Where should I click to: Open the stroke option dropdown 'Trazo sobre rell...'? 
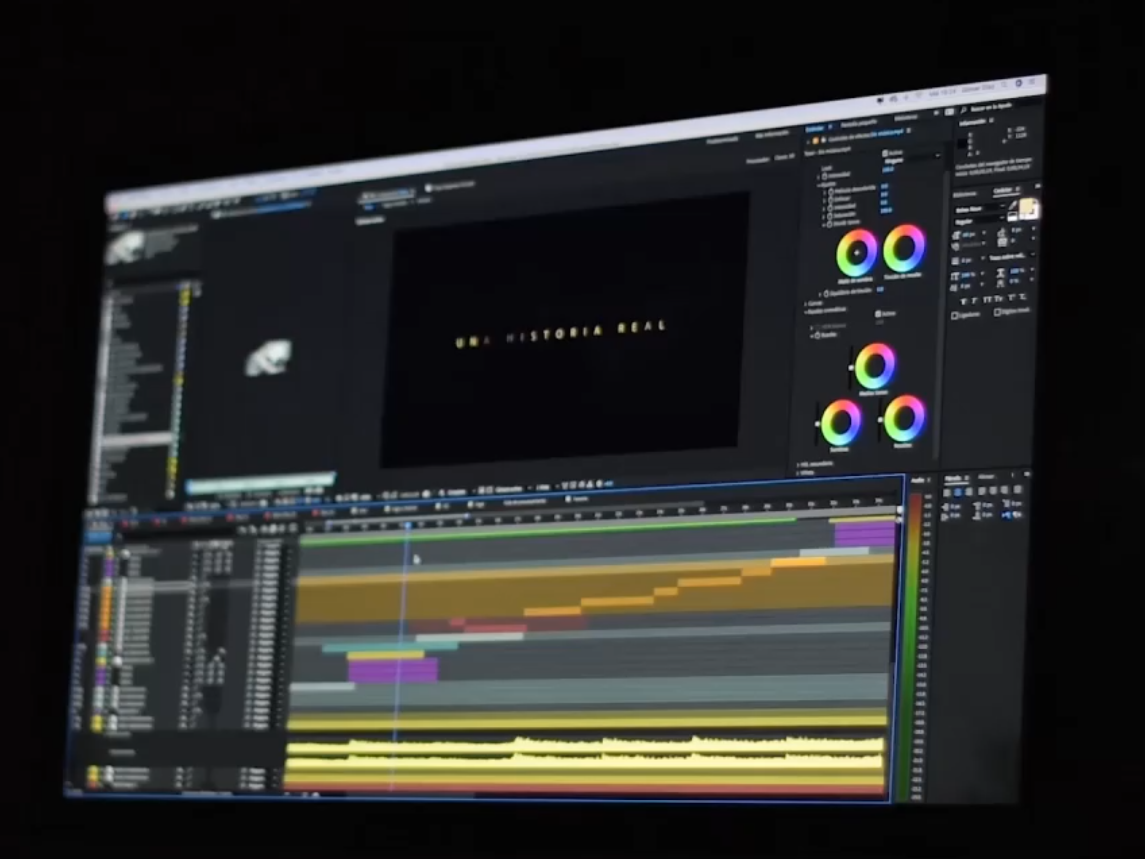tap(1012, 256)
